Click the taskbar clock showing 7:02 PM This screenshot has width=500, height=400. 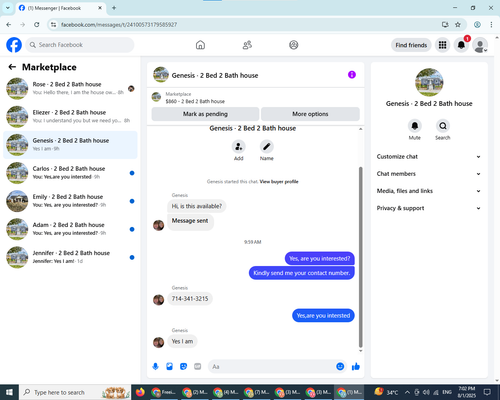467,392
